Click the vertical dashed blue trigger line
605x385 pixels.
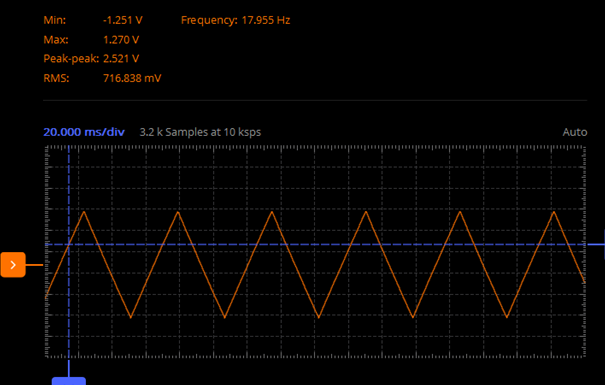(x=69, y=301)
